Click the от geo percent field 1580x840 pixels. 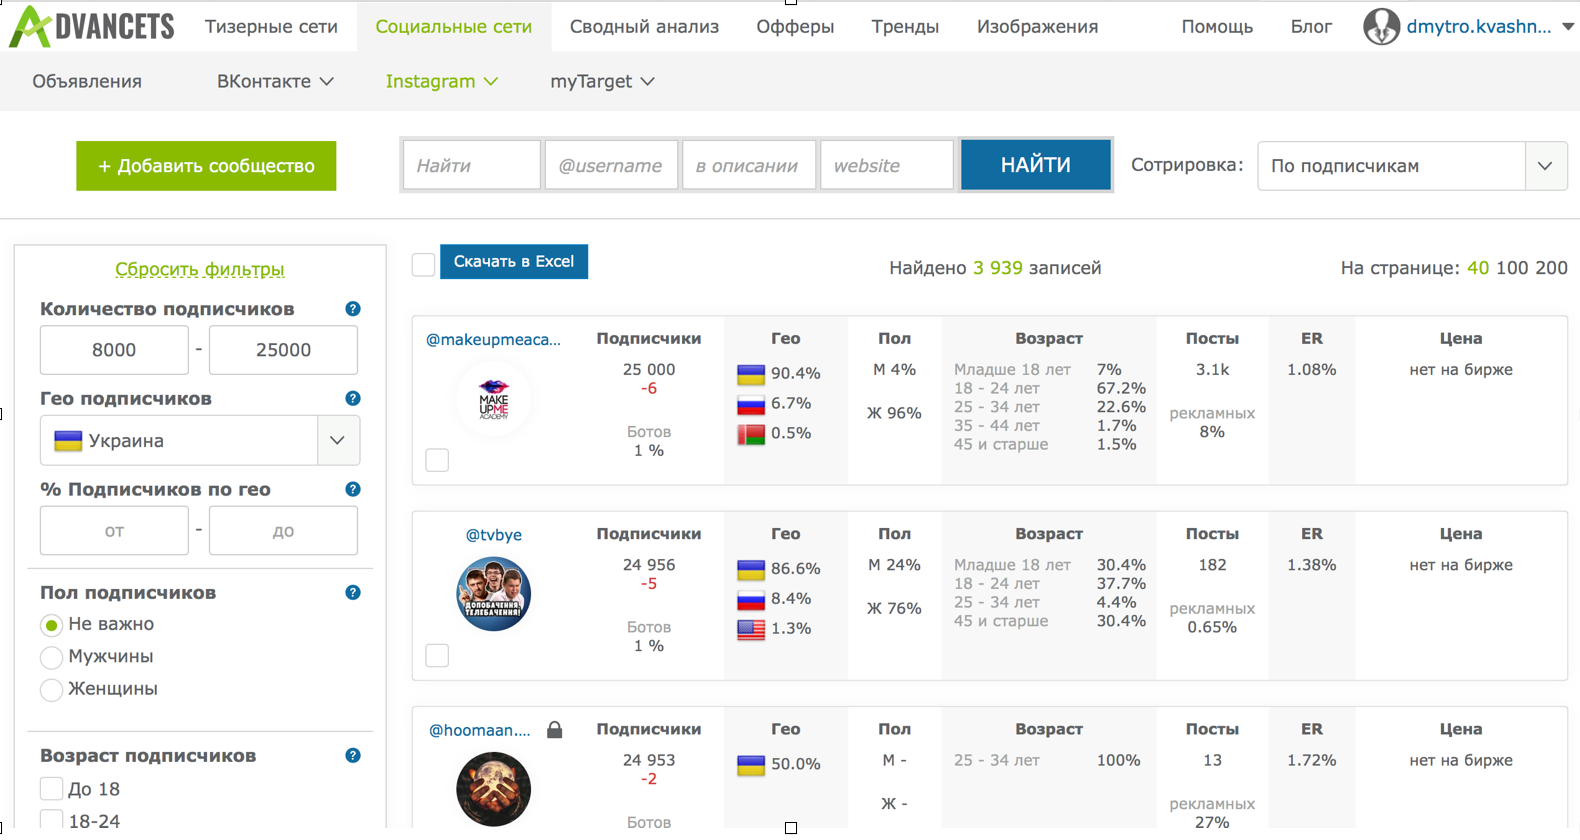114,530
